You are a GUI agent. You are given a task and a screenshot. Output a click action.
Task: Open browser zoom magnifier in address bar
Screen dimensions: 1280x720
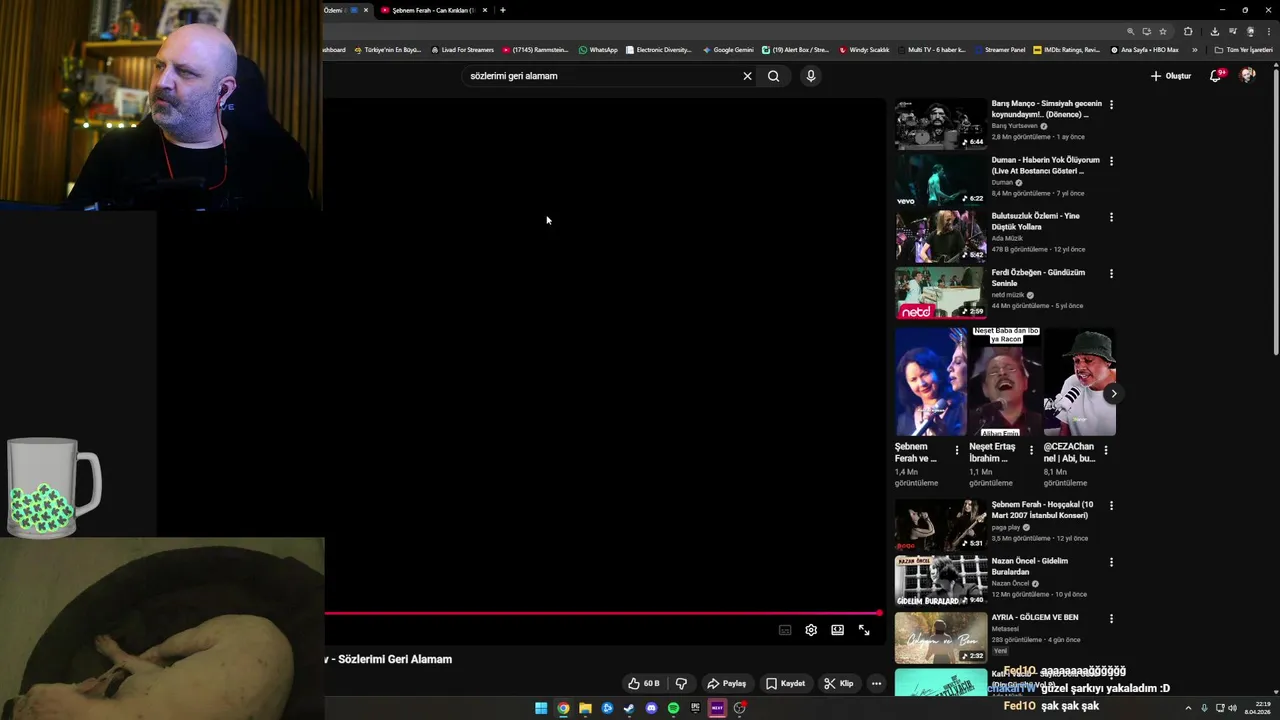1131,31
